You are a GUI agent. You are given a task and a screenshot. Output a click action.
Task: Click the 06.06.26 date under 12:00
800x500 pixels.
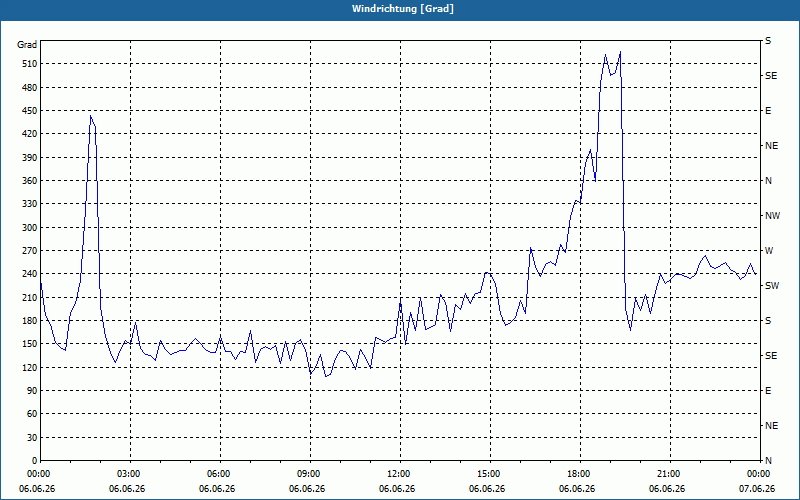point(397,489)
